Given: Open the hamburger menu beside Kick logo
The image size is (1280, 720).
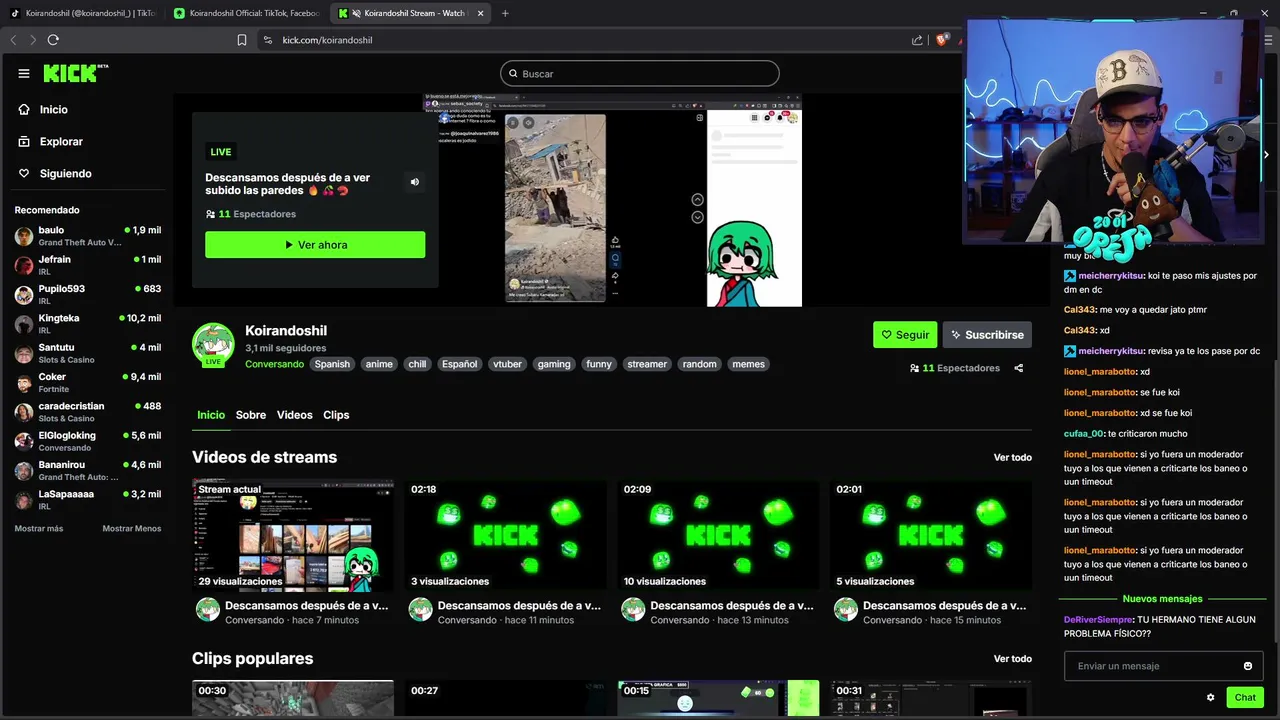Looking at the screenshot, I should tap(24, 73).
